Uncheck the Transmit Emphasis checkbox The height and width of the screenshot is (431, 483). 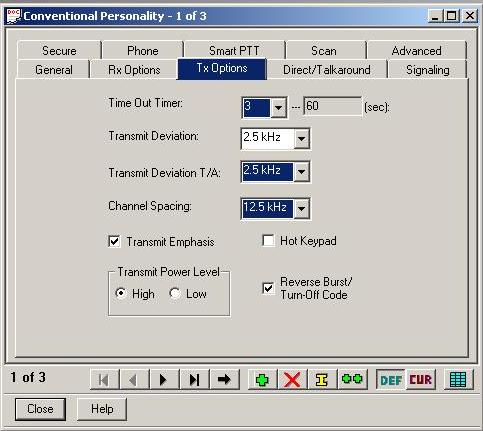tap(114, 241)
